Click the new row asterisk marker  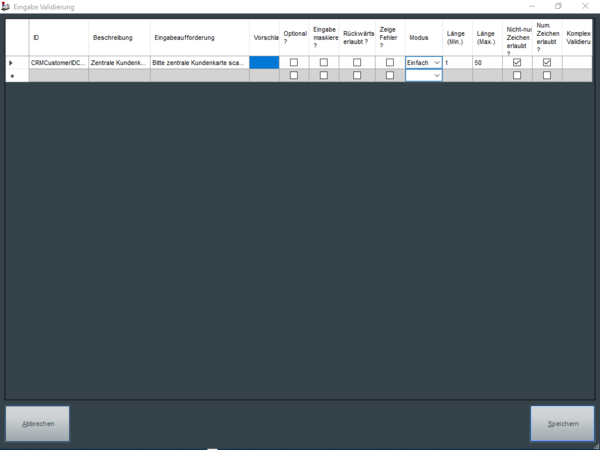[x=11, y=75]
